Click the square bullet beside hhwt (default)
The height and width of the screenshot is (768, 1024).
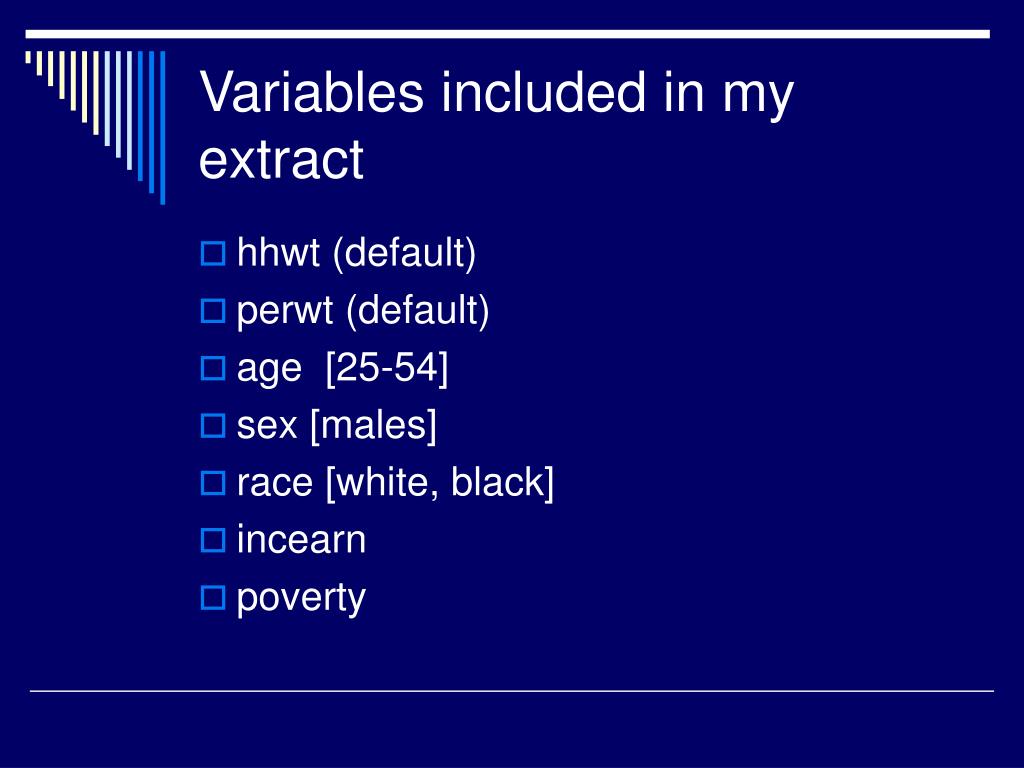point(213,253)
